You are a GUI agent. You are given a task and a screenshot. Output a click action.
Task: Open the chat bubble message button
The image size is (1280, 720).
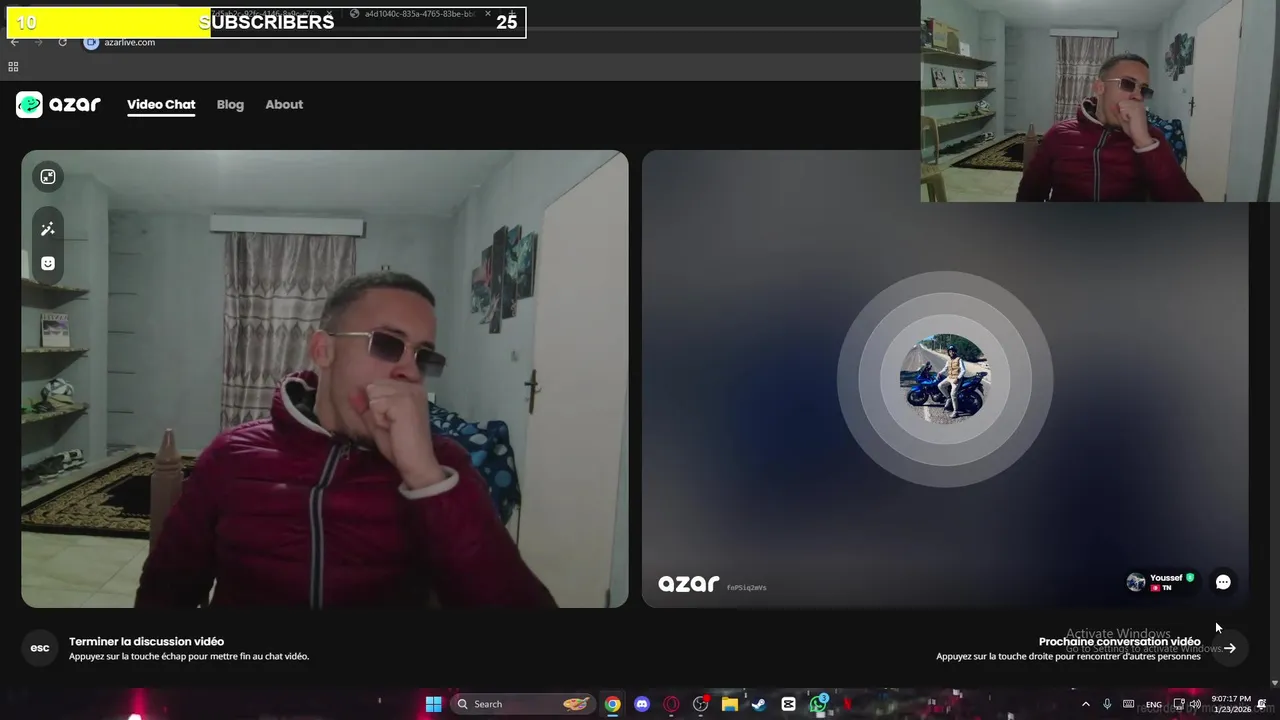tap(1223, 582)
